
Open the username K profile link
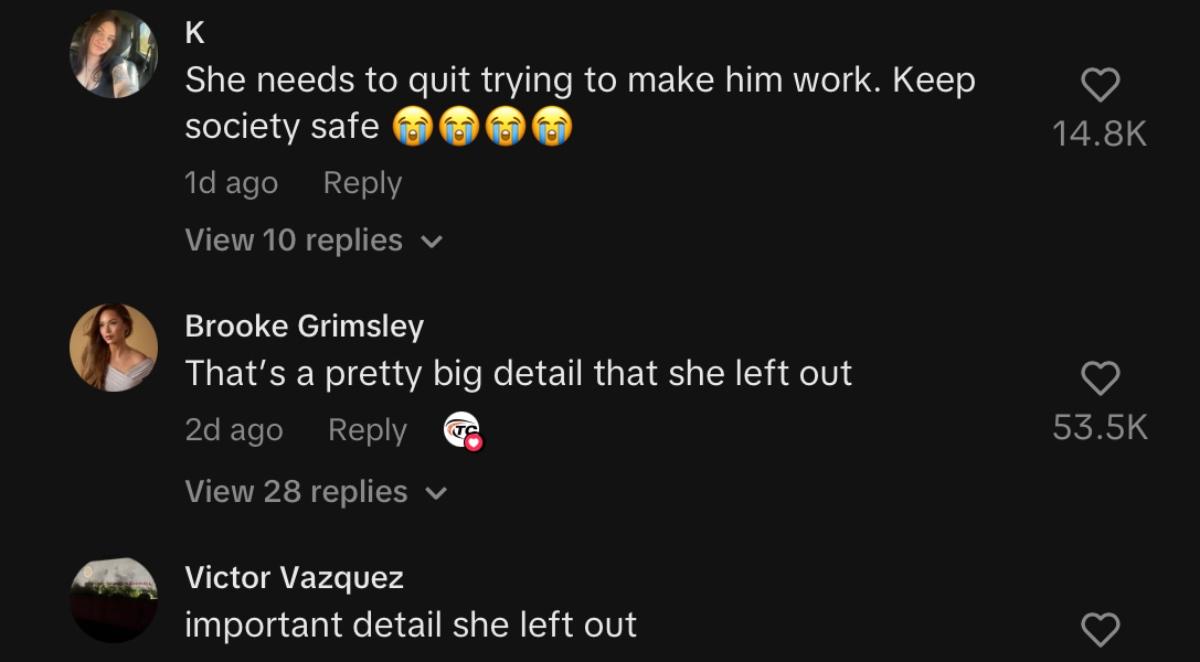pyautogui.click(x=195, y=33)
